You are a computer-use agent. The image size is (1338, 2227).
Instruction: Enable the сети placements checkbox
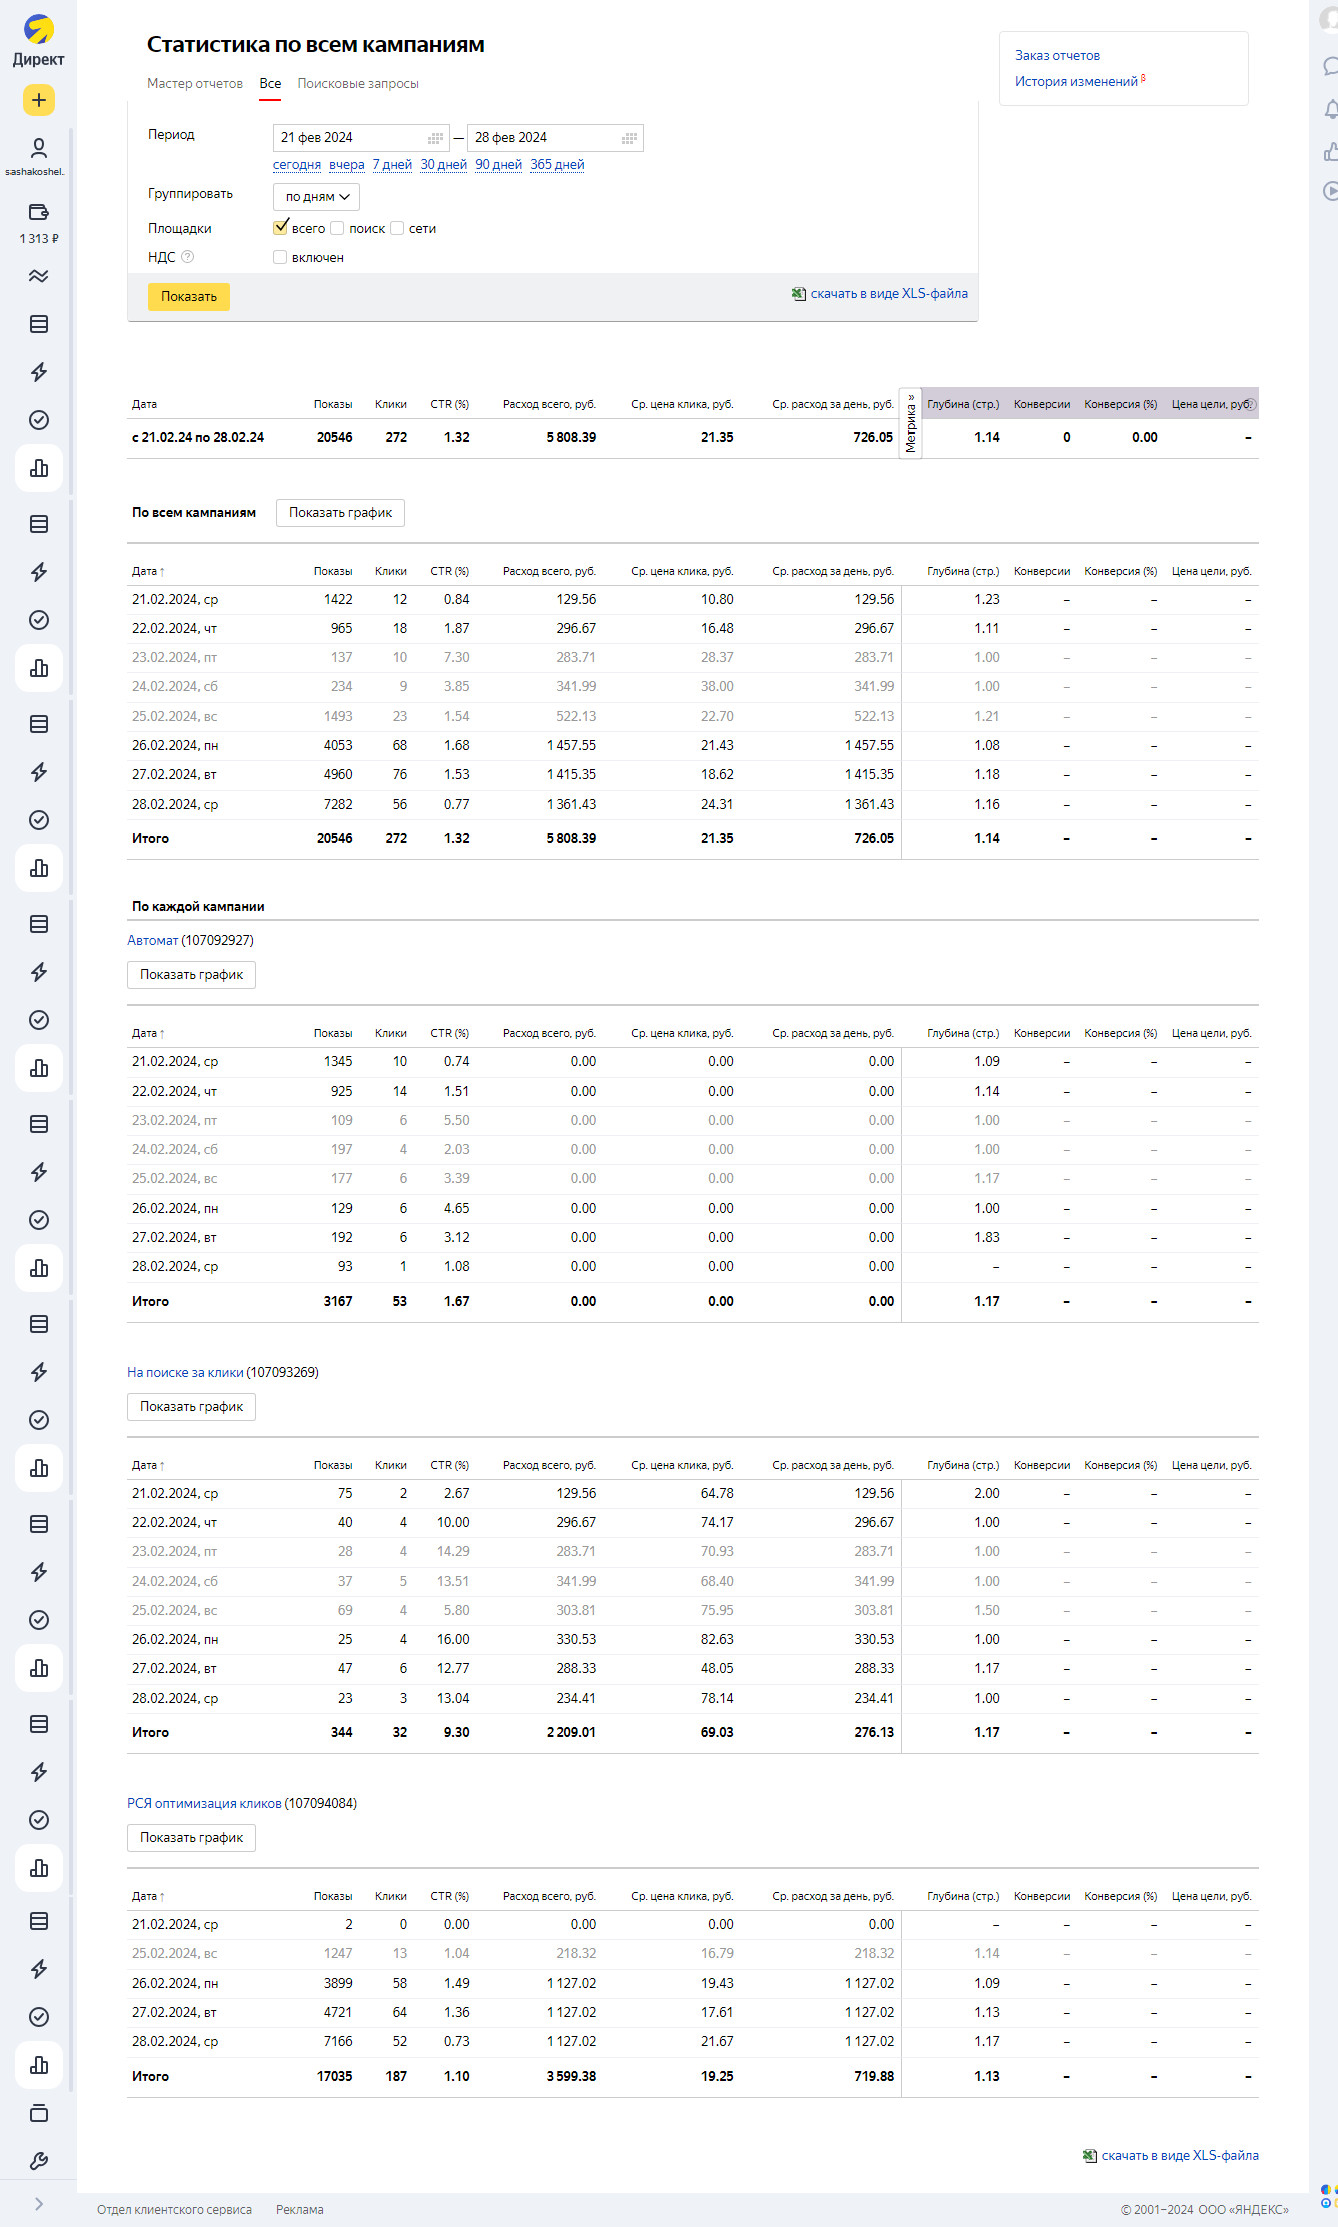tap(397, 228)
